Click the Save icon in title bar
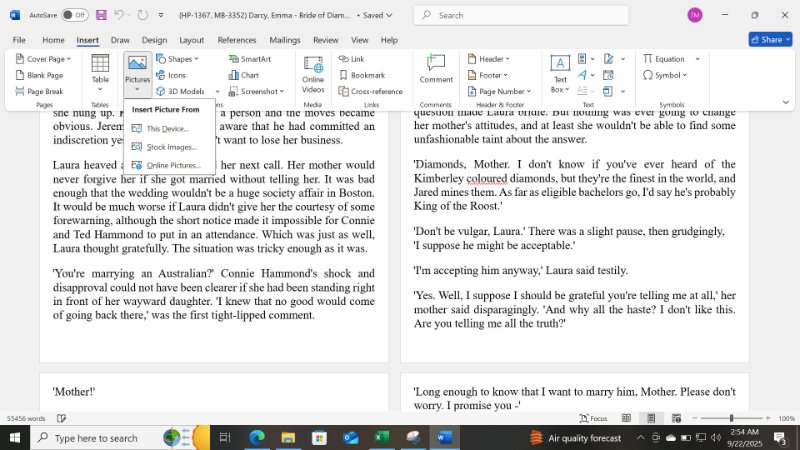 pyautogui.click(x=100, y=15)
